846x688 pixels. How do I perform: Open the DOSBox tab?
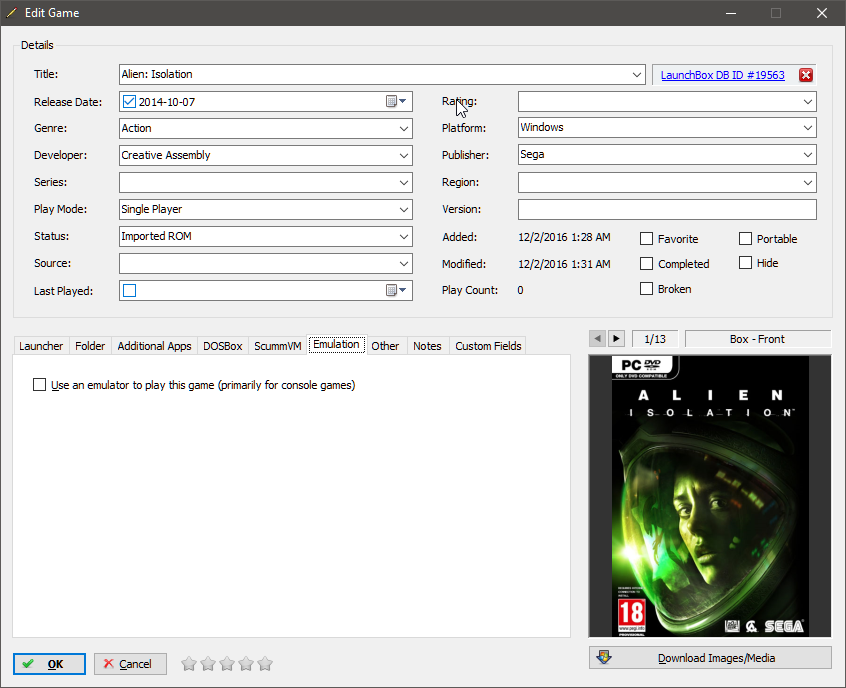pos(222,346)
